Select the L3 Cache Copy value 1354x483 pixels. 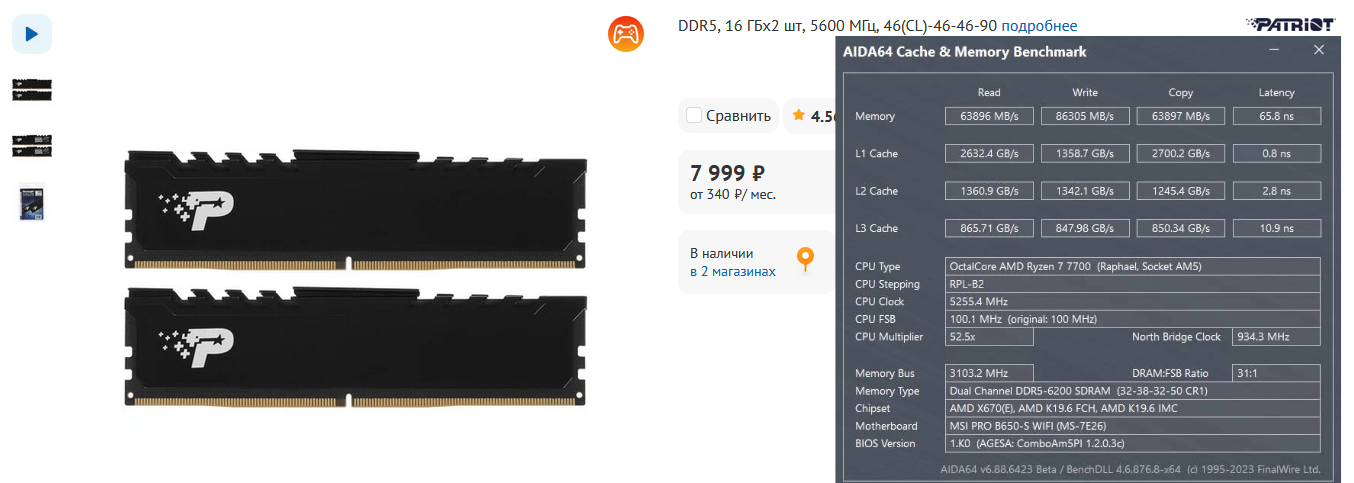[x=1181, y=228]
